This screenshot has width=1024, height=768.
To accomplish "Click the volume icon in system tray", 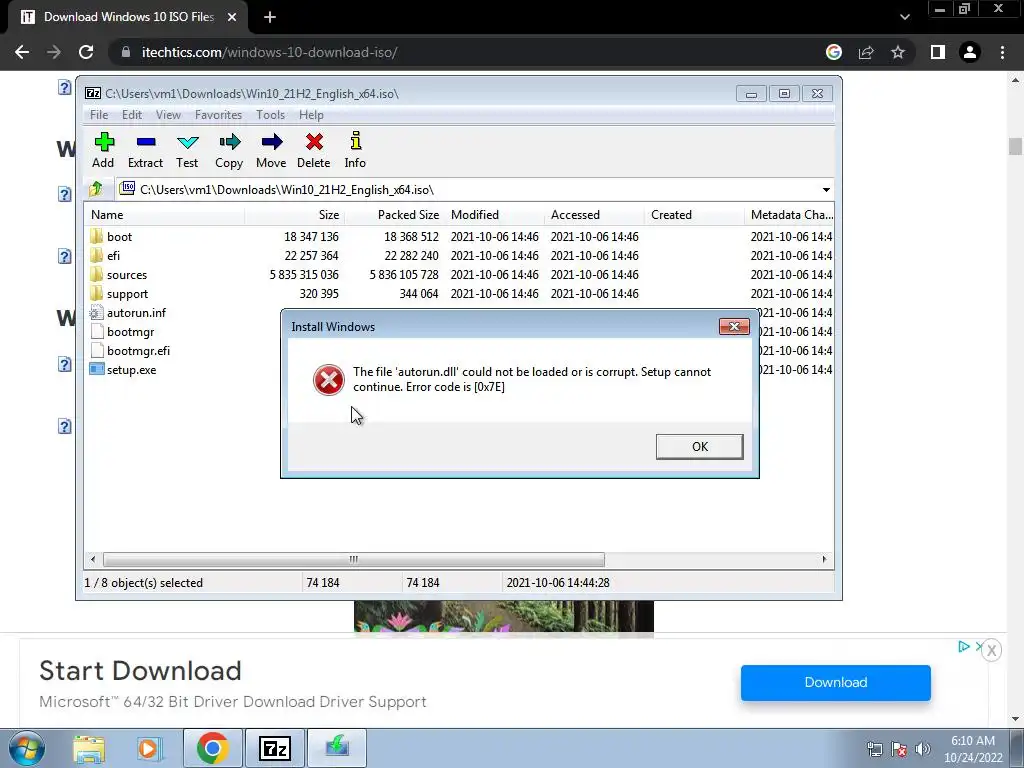I will [x=923, y=749].
